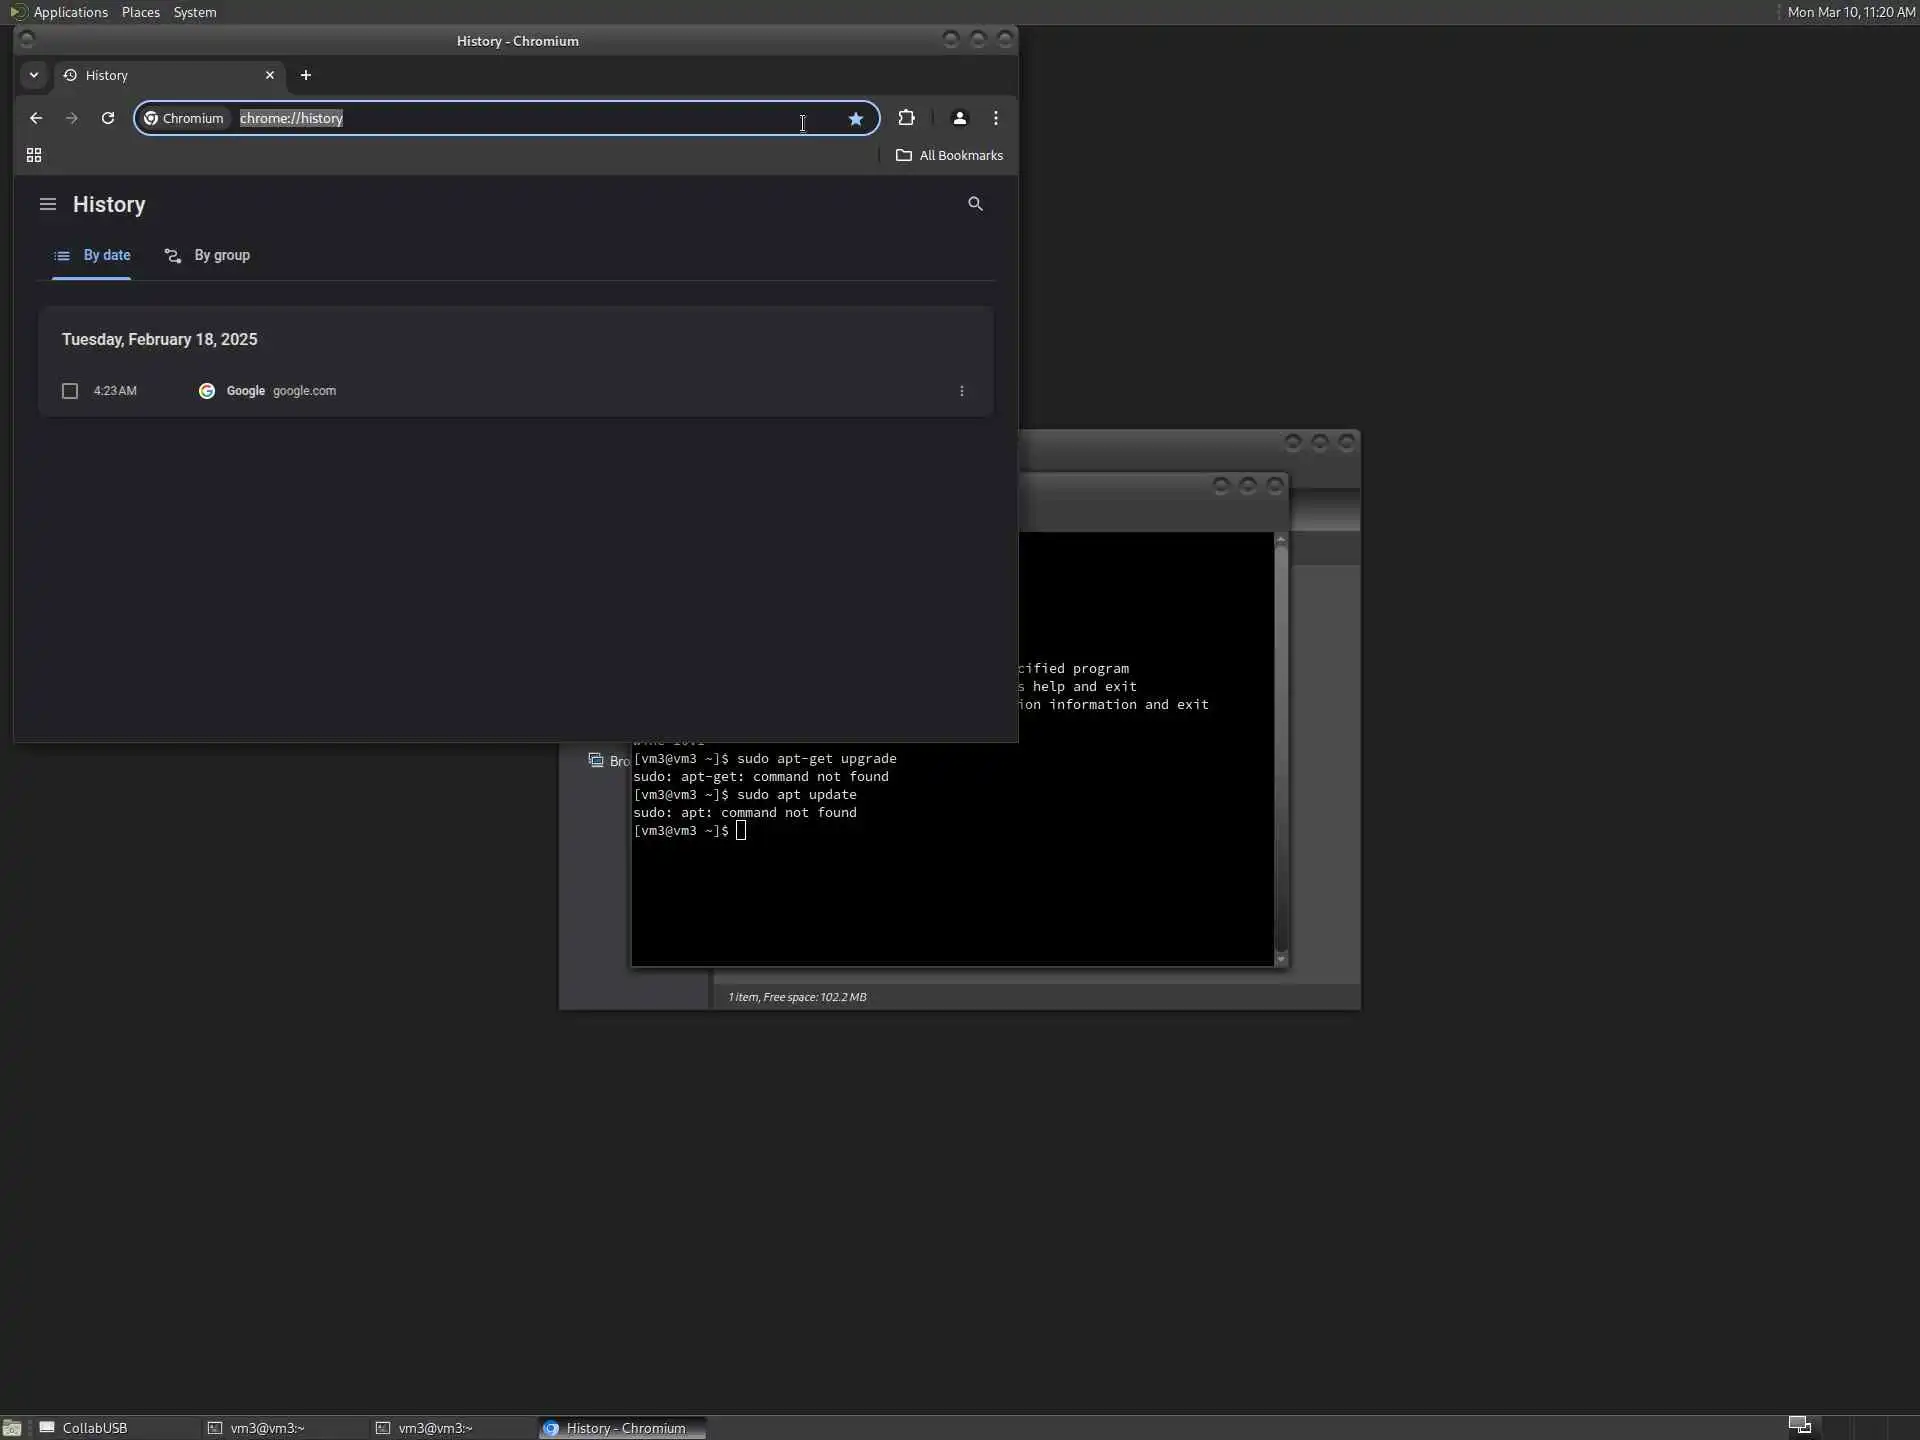Screen dimensions: 1920x1440
Task: Click the search history magnifier icon
Action: (x=975, y=204)
